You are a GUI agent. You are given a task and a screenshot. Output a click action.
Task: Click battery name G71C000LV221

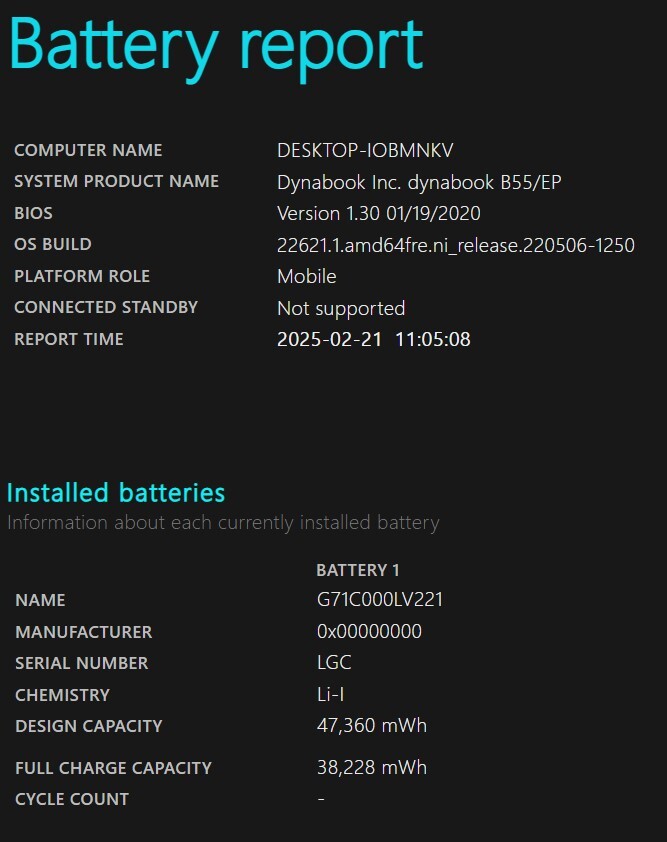[x=380, y=600]
